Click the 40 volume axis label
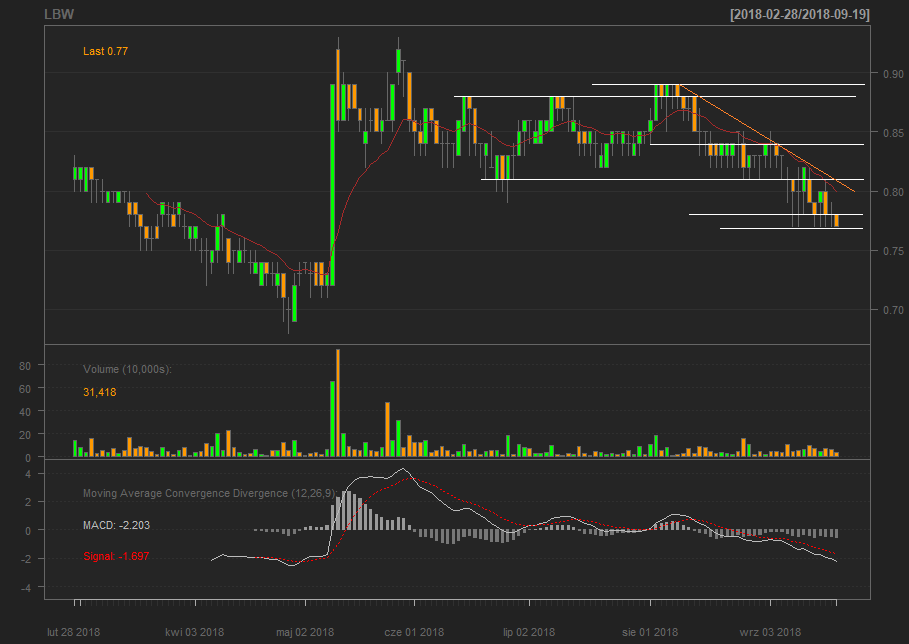 coord(25,412)
